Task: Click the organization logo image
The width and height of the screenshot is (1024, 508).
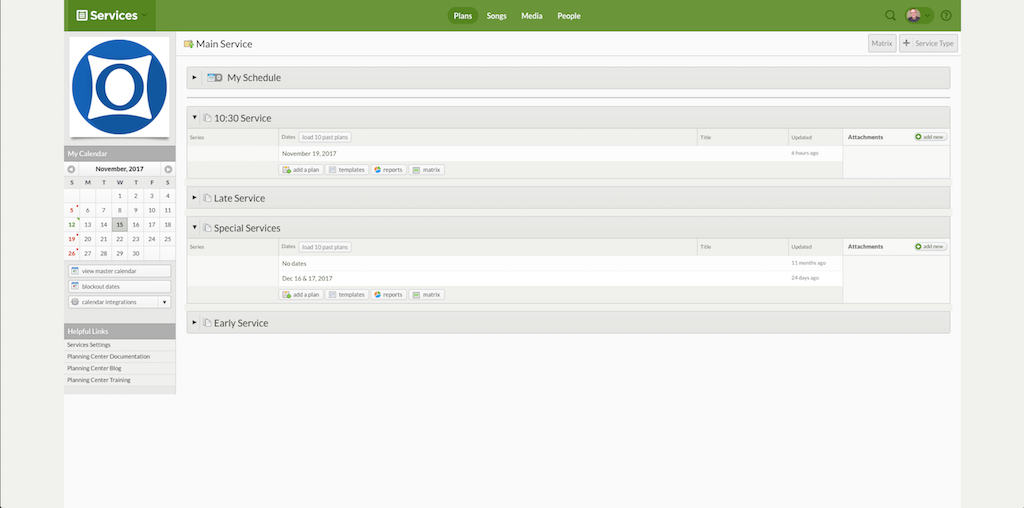Action: coord(120,87)
